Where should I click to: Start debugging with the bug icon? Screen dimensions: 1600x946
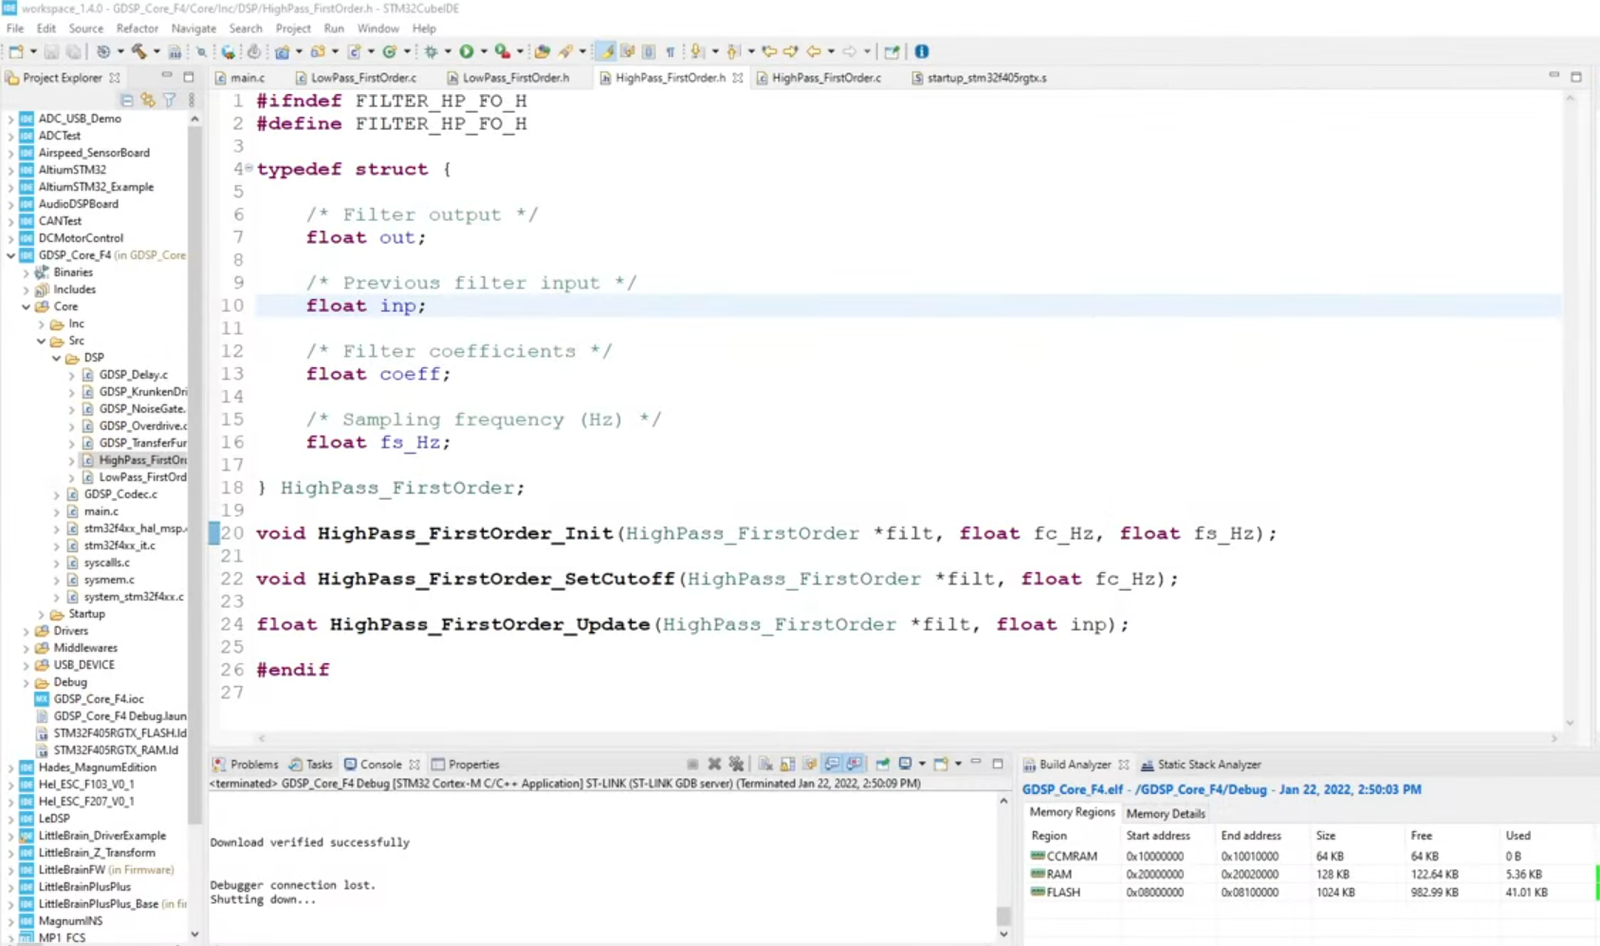pos(431,51)
